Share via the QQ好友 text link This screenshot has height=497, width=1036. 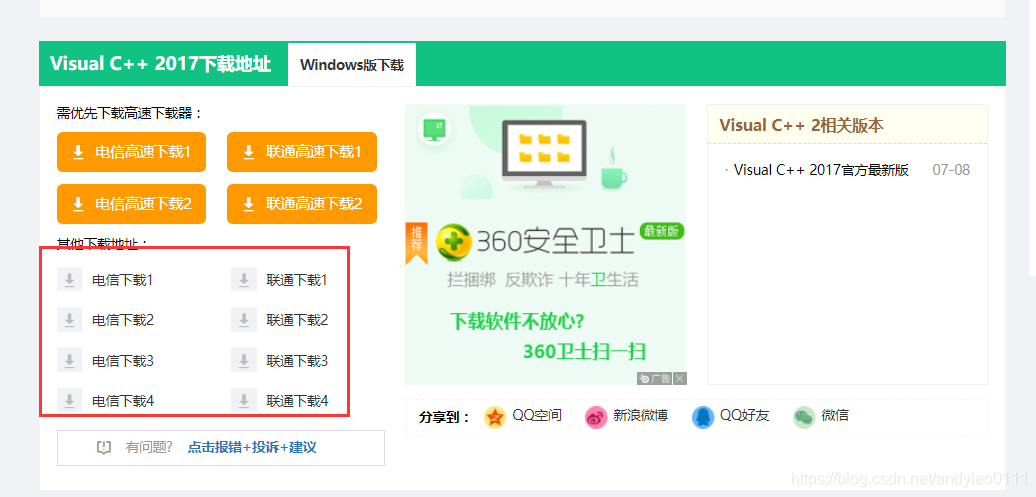745,416
